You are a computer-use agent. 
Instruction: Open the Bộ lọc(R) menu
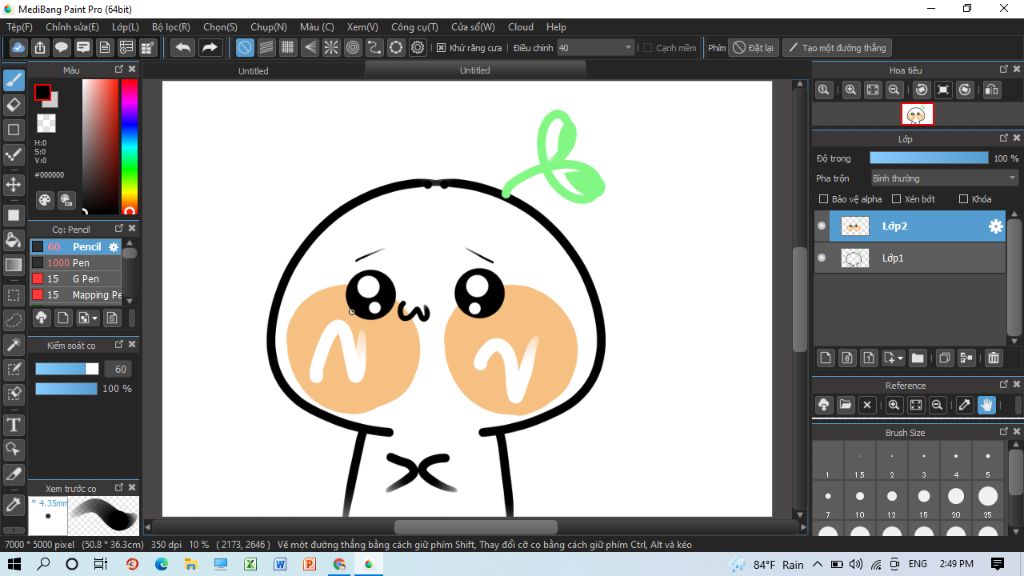coord(171,27)
